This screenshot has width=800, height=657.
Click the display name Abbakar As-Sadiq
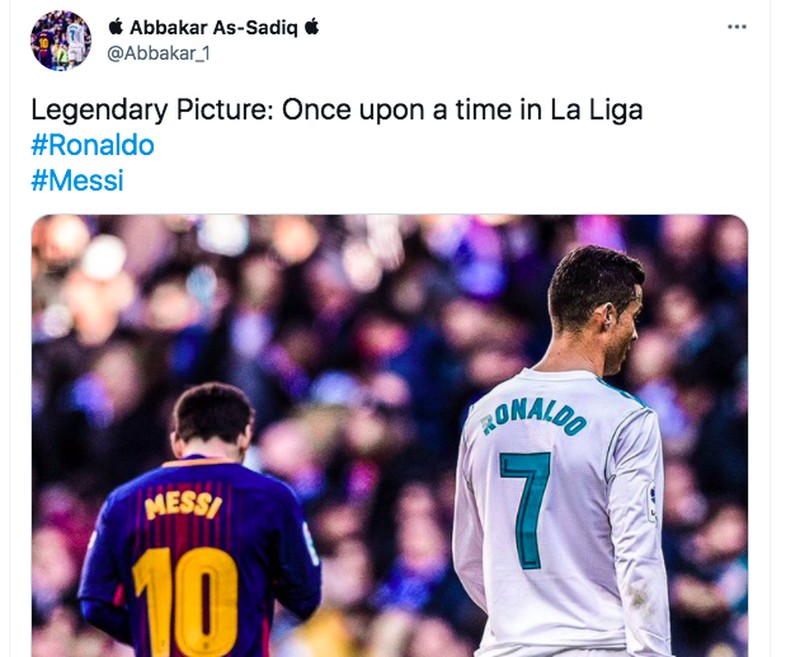[213, 29]
